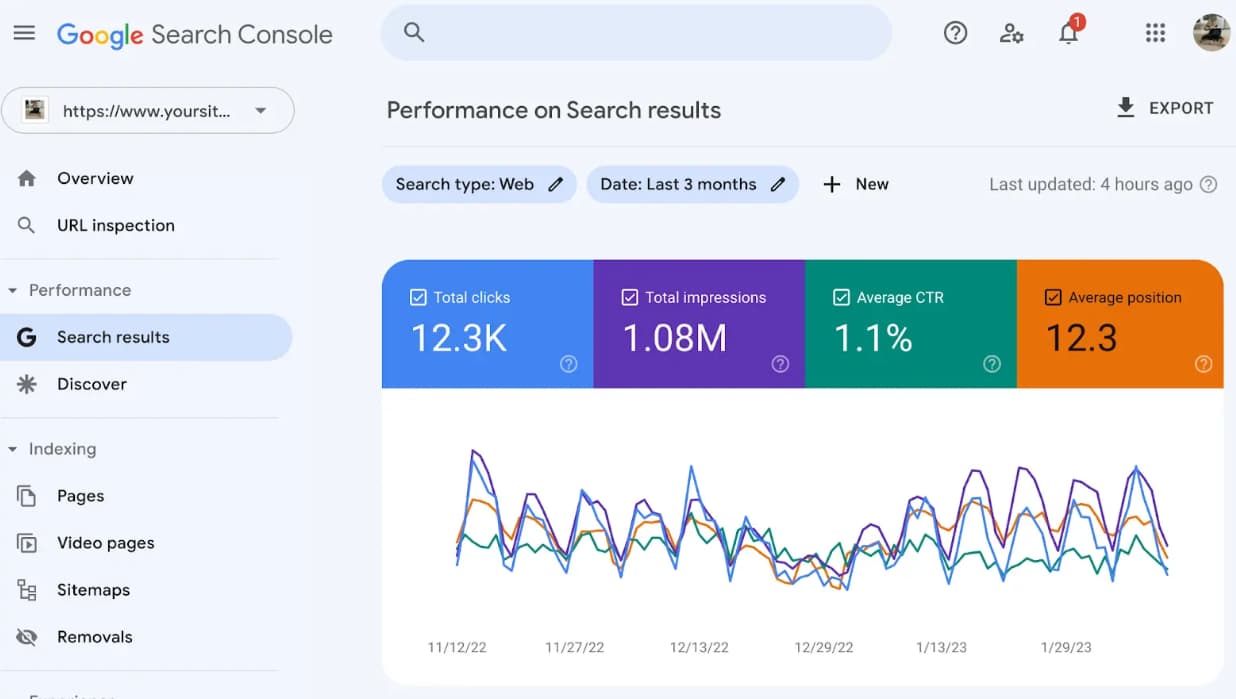Click the property favicon thumbnail

(35, 110)
